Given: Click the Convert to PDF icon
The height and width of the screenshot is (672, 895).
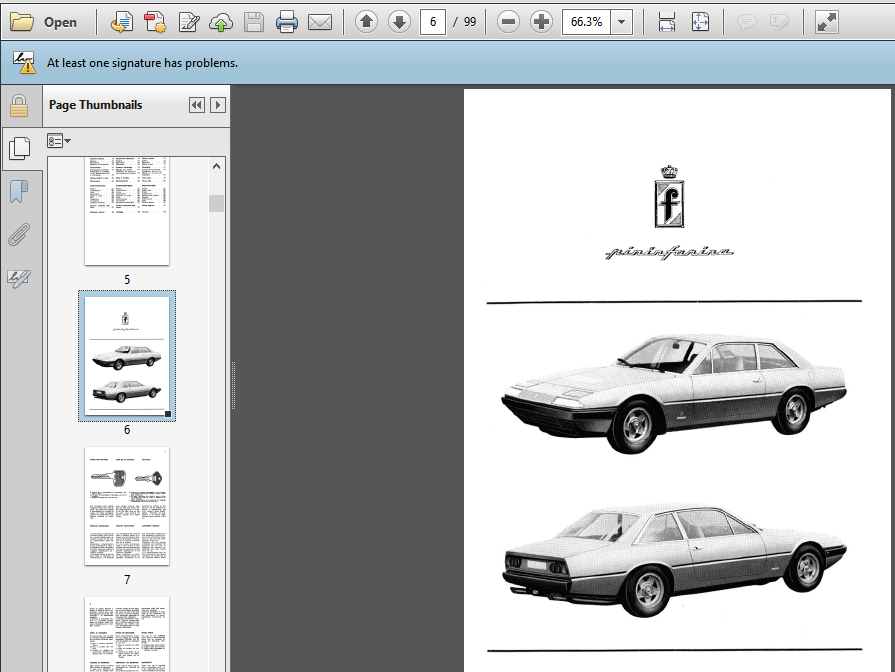Looking at the screenshot, I should pyautogui.click(x=155, y=22).
